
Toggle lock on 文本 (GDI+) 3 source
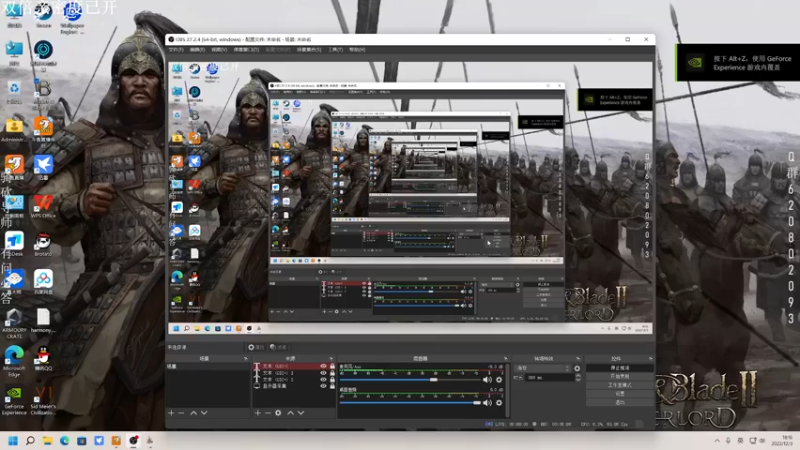(332, 373)
